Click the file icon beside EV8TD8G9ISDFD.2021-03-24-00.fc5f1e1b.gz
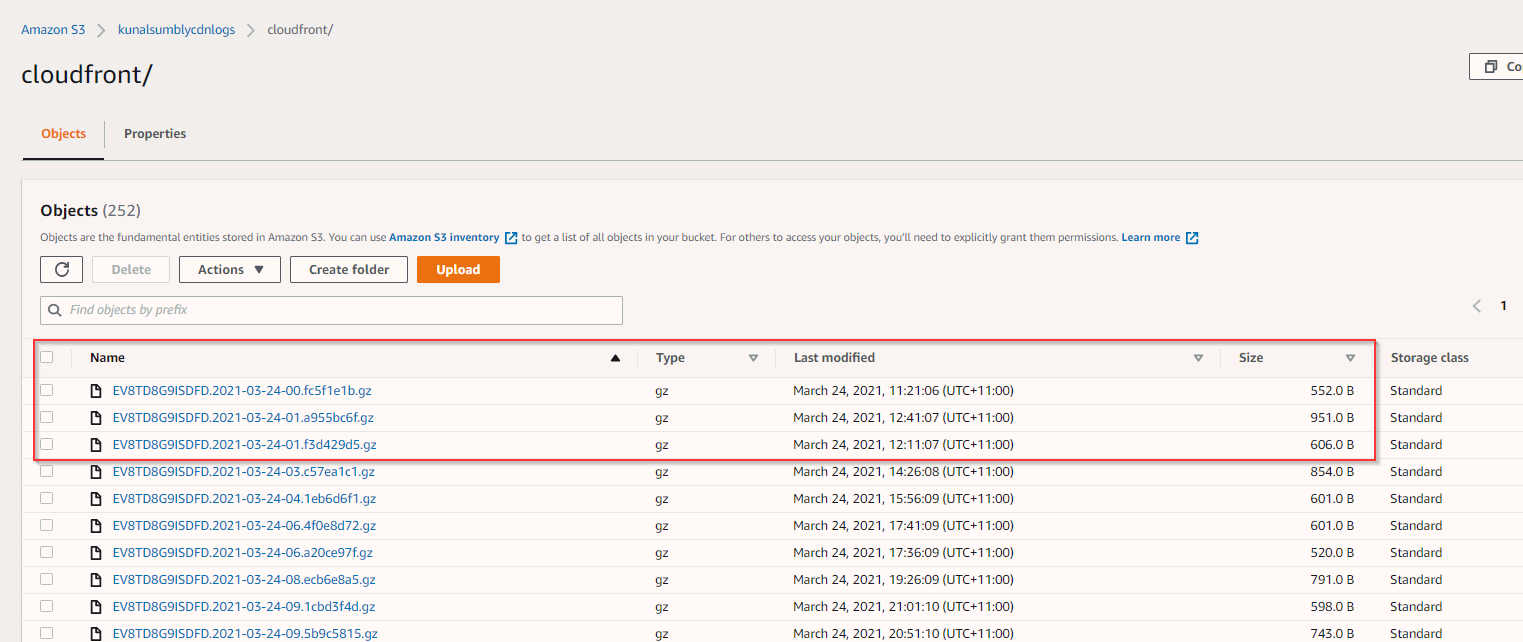This screenshot has width=1523, height=642. (95, 390)
